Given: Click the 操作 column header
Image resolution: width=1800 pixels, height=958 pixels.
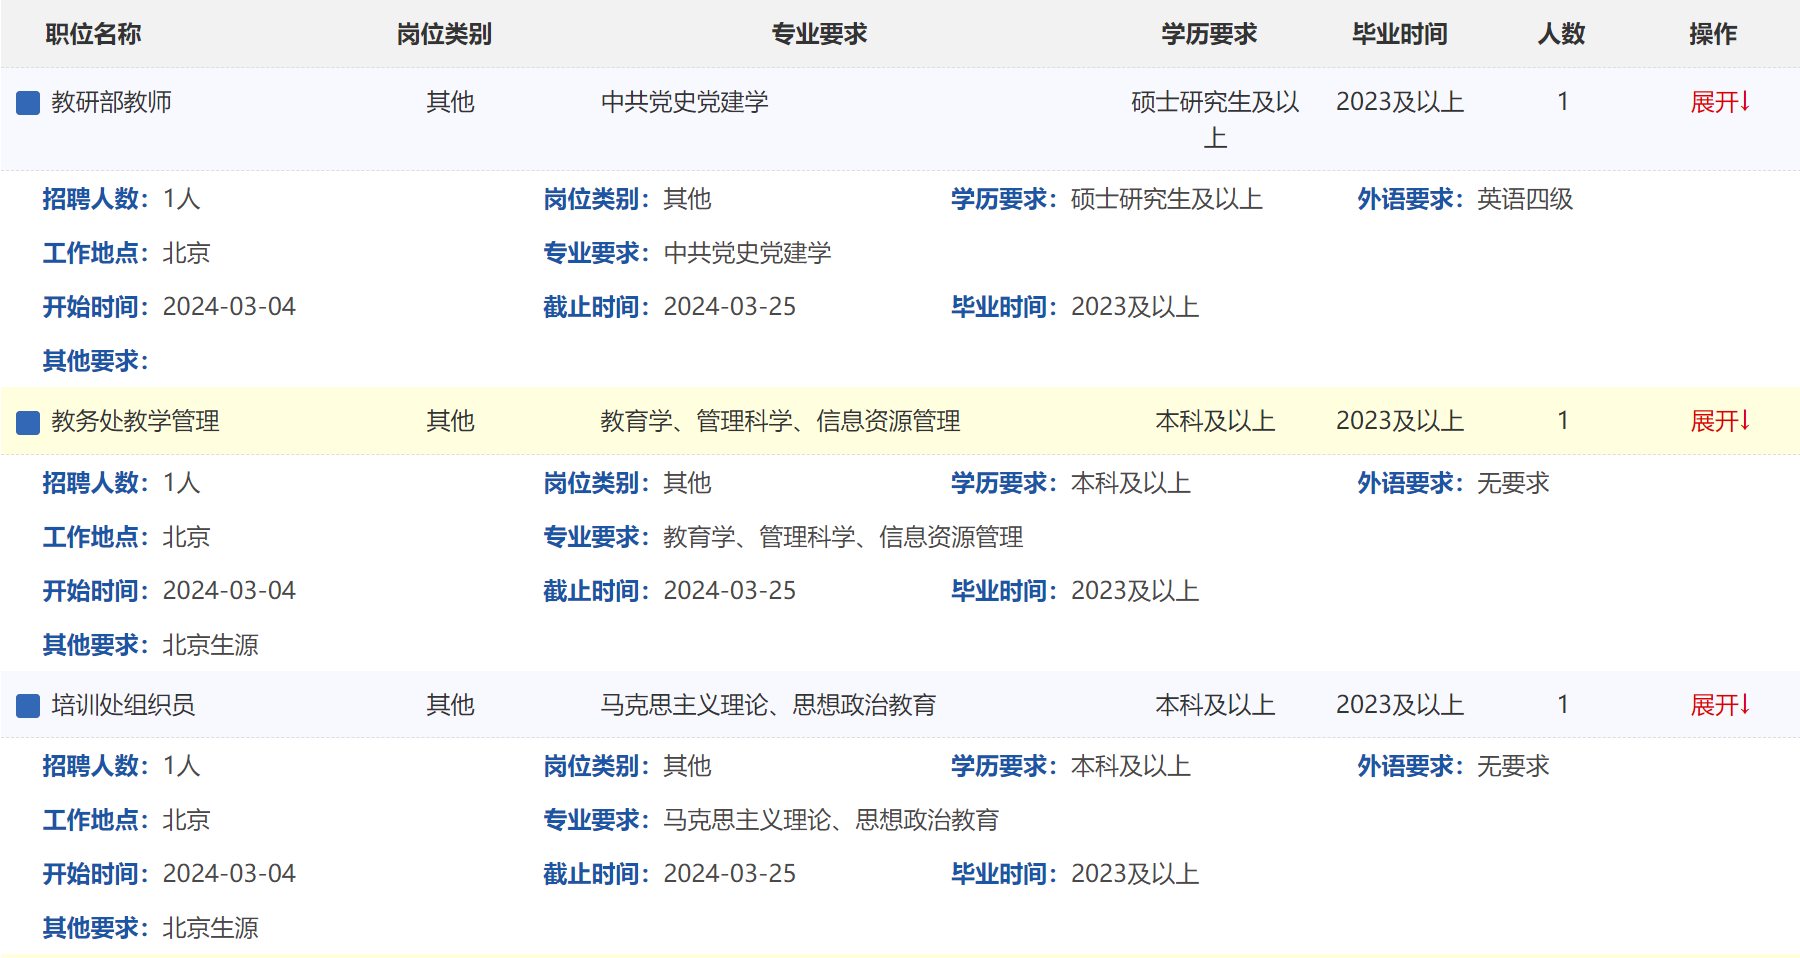Looking at the screenshot, I should click(1713, 34).
